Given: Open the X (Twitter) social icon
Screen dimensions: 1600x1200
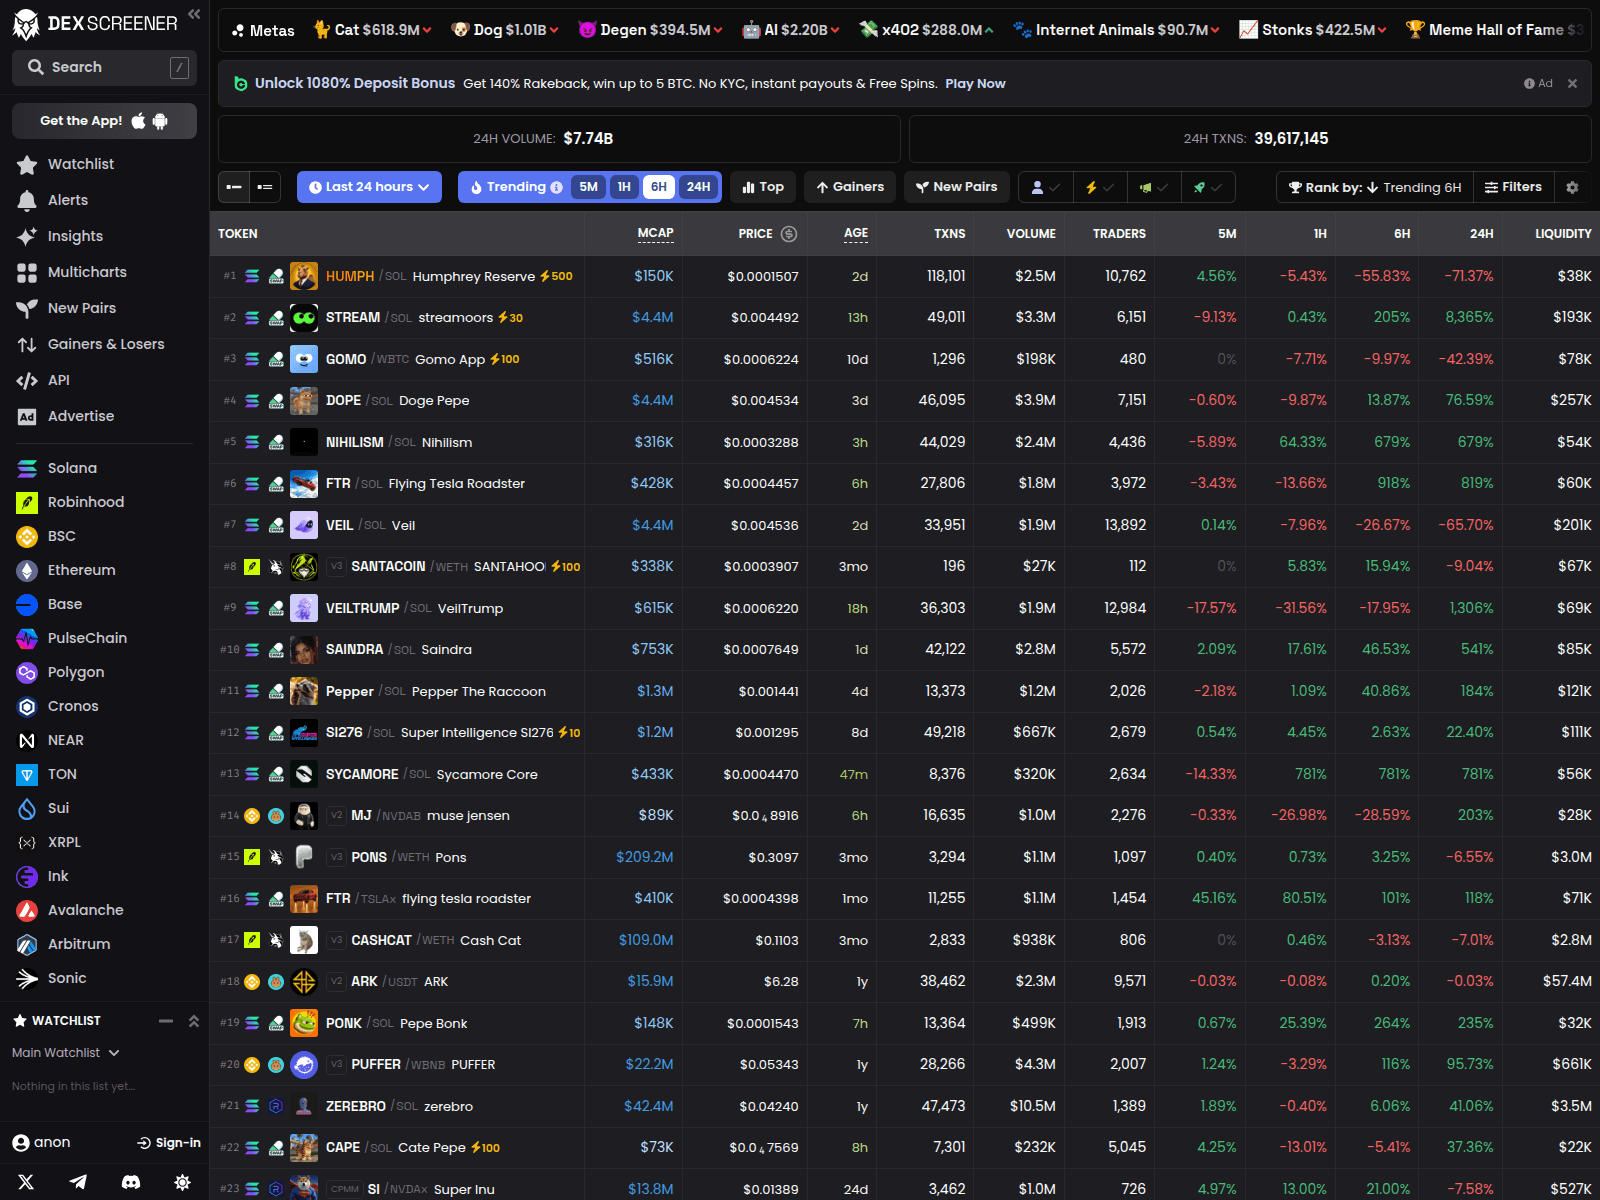Looking at the screenshot, I should click(x=26, y=1182).
